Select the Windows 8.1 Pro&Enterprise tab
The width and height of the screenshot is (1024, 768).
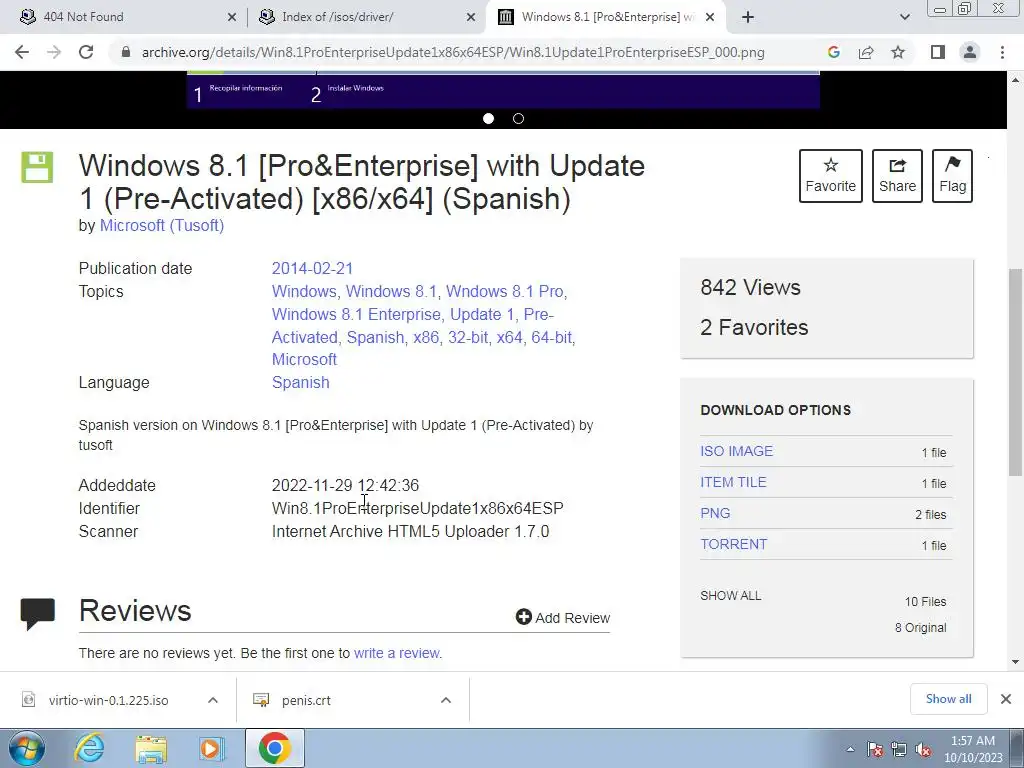[604, 17]
